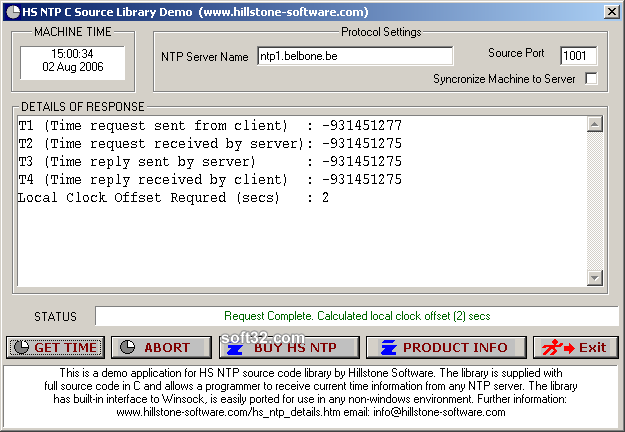Click the Exit button

tap(576, 348)
